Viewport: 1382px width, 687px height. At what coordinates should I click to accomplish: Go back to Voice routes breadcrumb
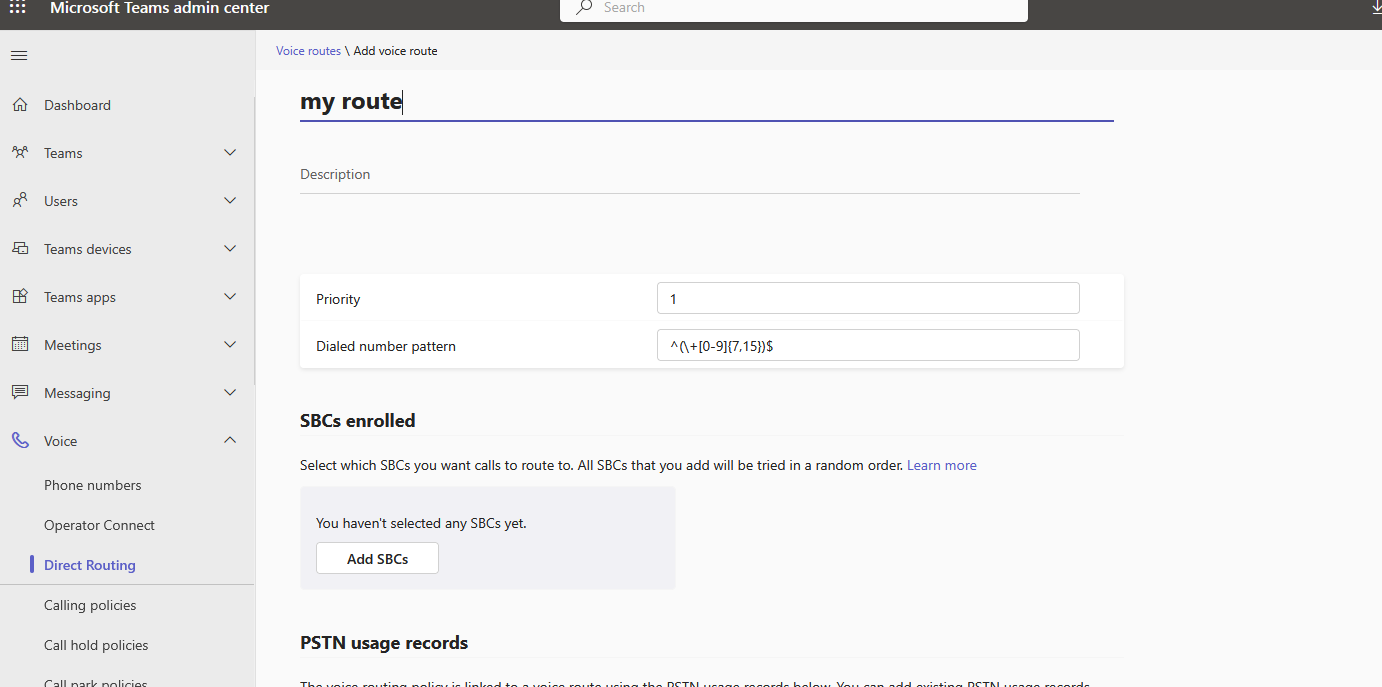(308, 51)
